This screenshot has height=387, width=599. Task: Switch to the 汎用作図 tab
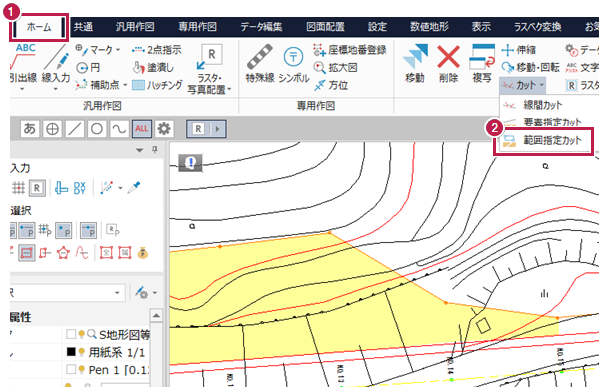pos(135,27)
